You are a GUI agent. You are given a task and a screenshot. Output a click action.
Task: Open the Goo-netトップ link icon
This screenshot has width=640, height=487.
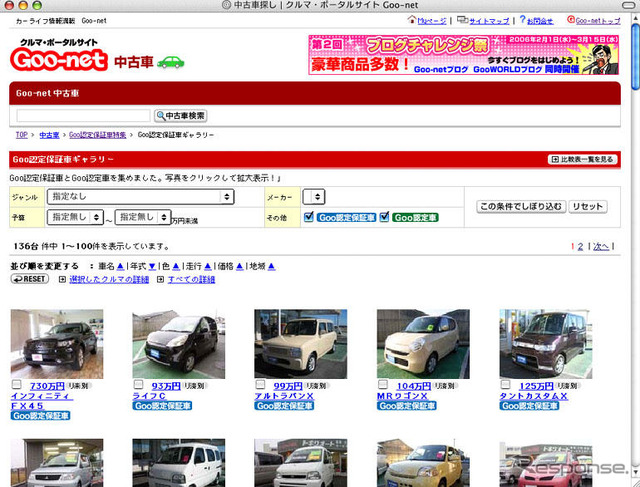[x=570, y=20]
